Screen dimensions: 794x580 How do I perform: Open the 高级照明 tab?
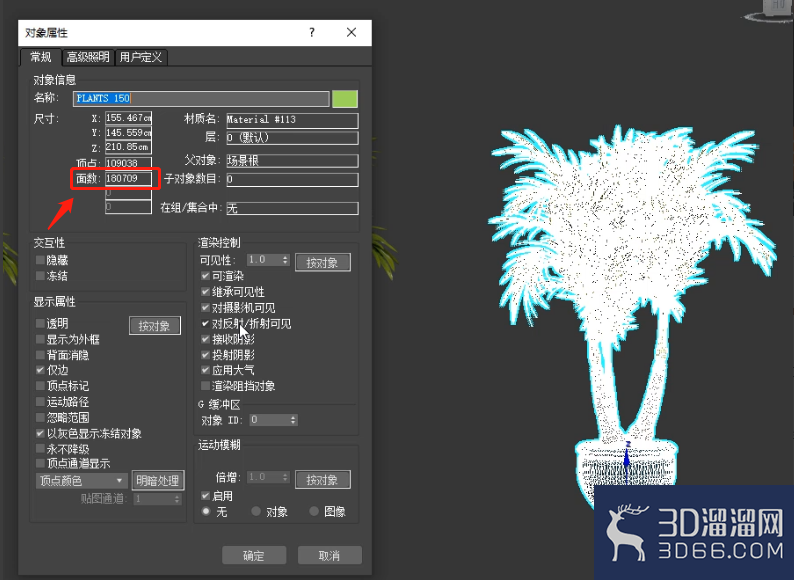coord(88,57)
